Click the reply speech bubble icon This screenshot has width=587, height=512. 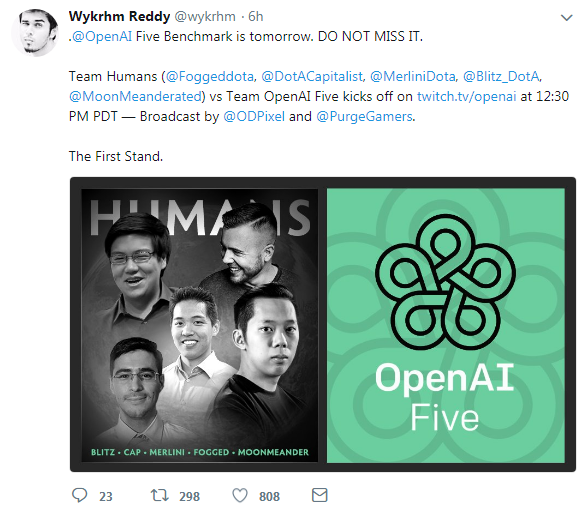coord(79,495)
